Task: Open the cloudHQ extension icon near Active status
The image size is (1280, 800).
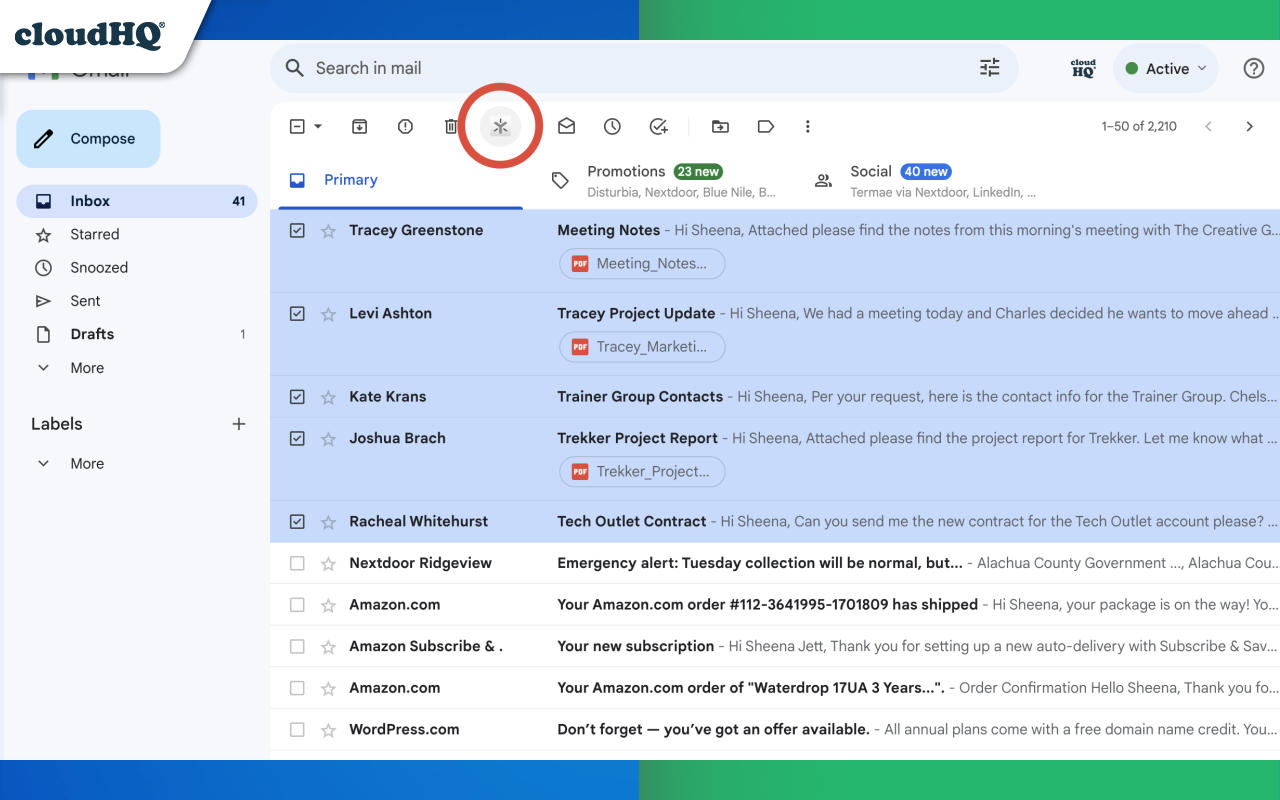Action: pos(1082,67)
